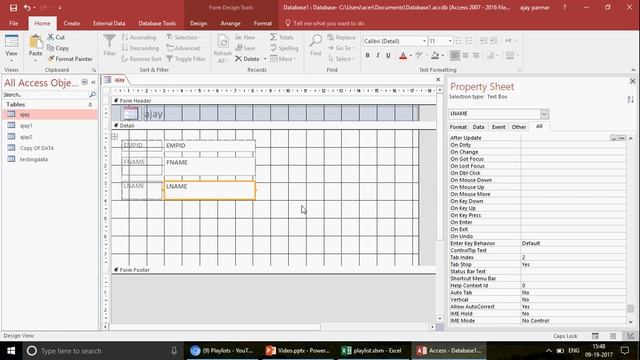Sort records Descending
Viewport: 640px width, 360px height.
140,48
